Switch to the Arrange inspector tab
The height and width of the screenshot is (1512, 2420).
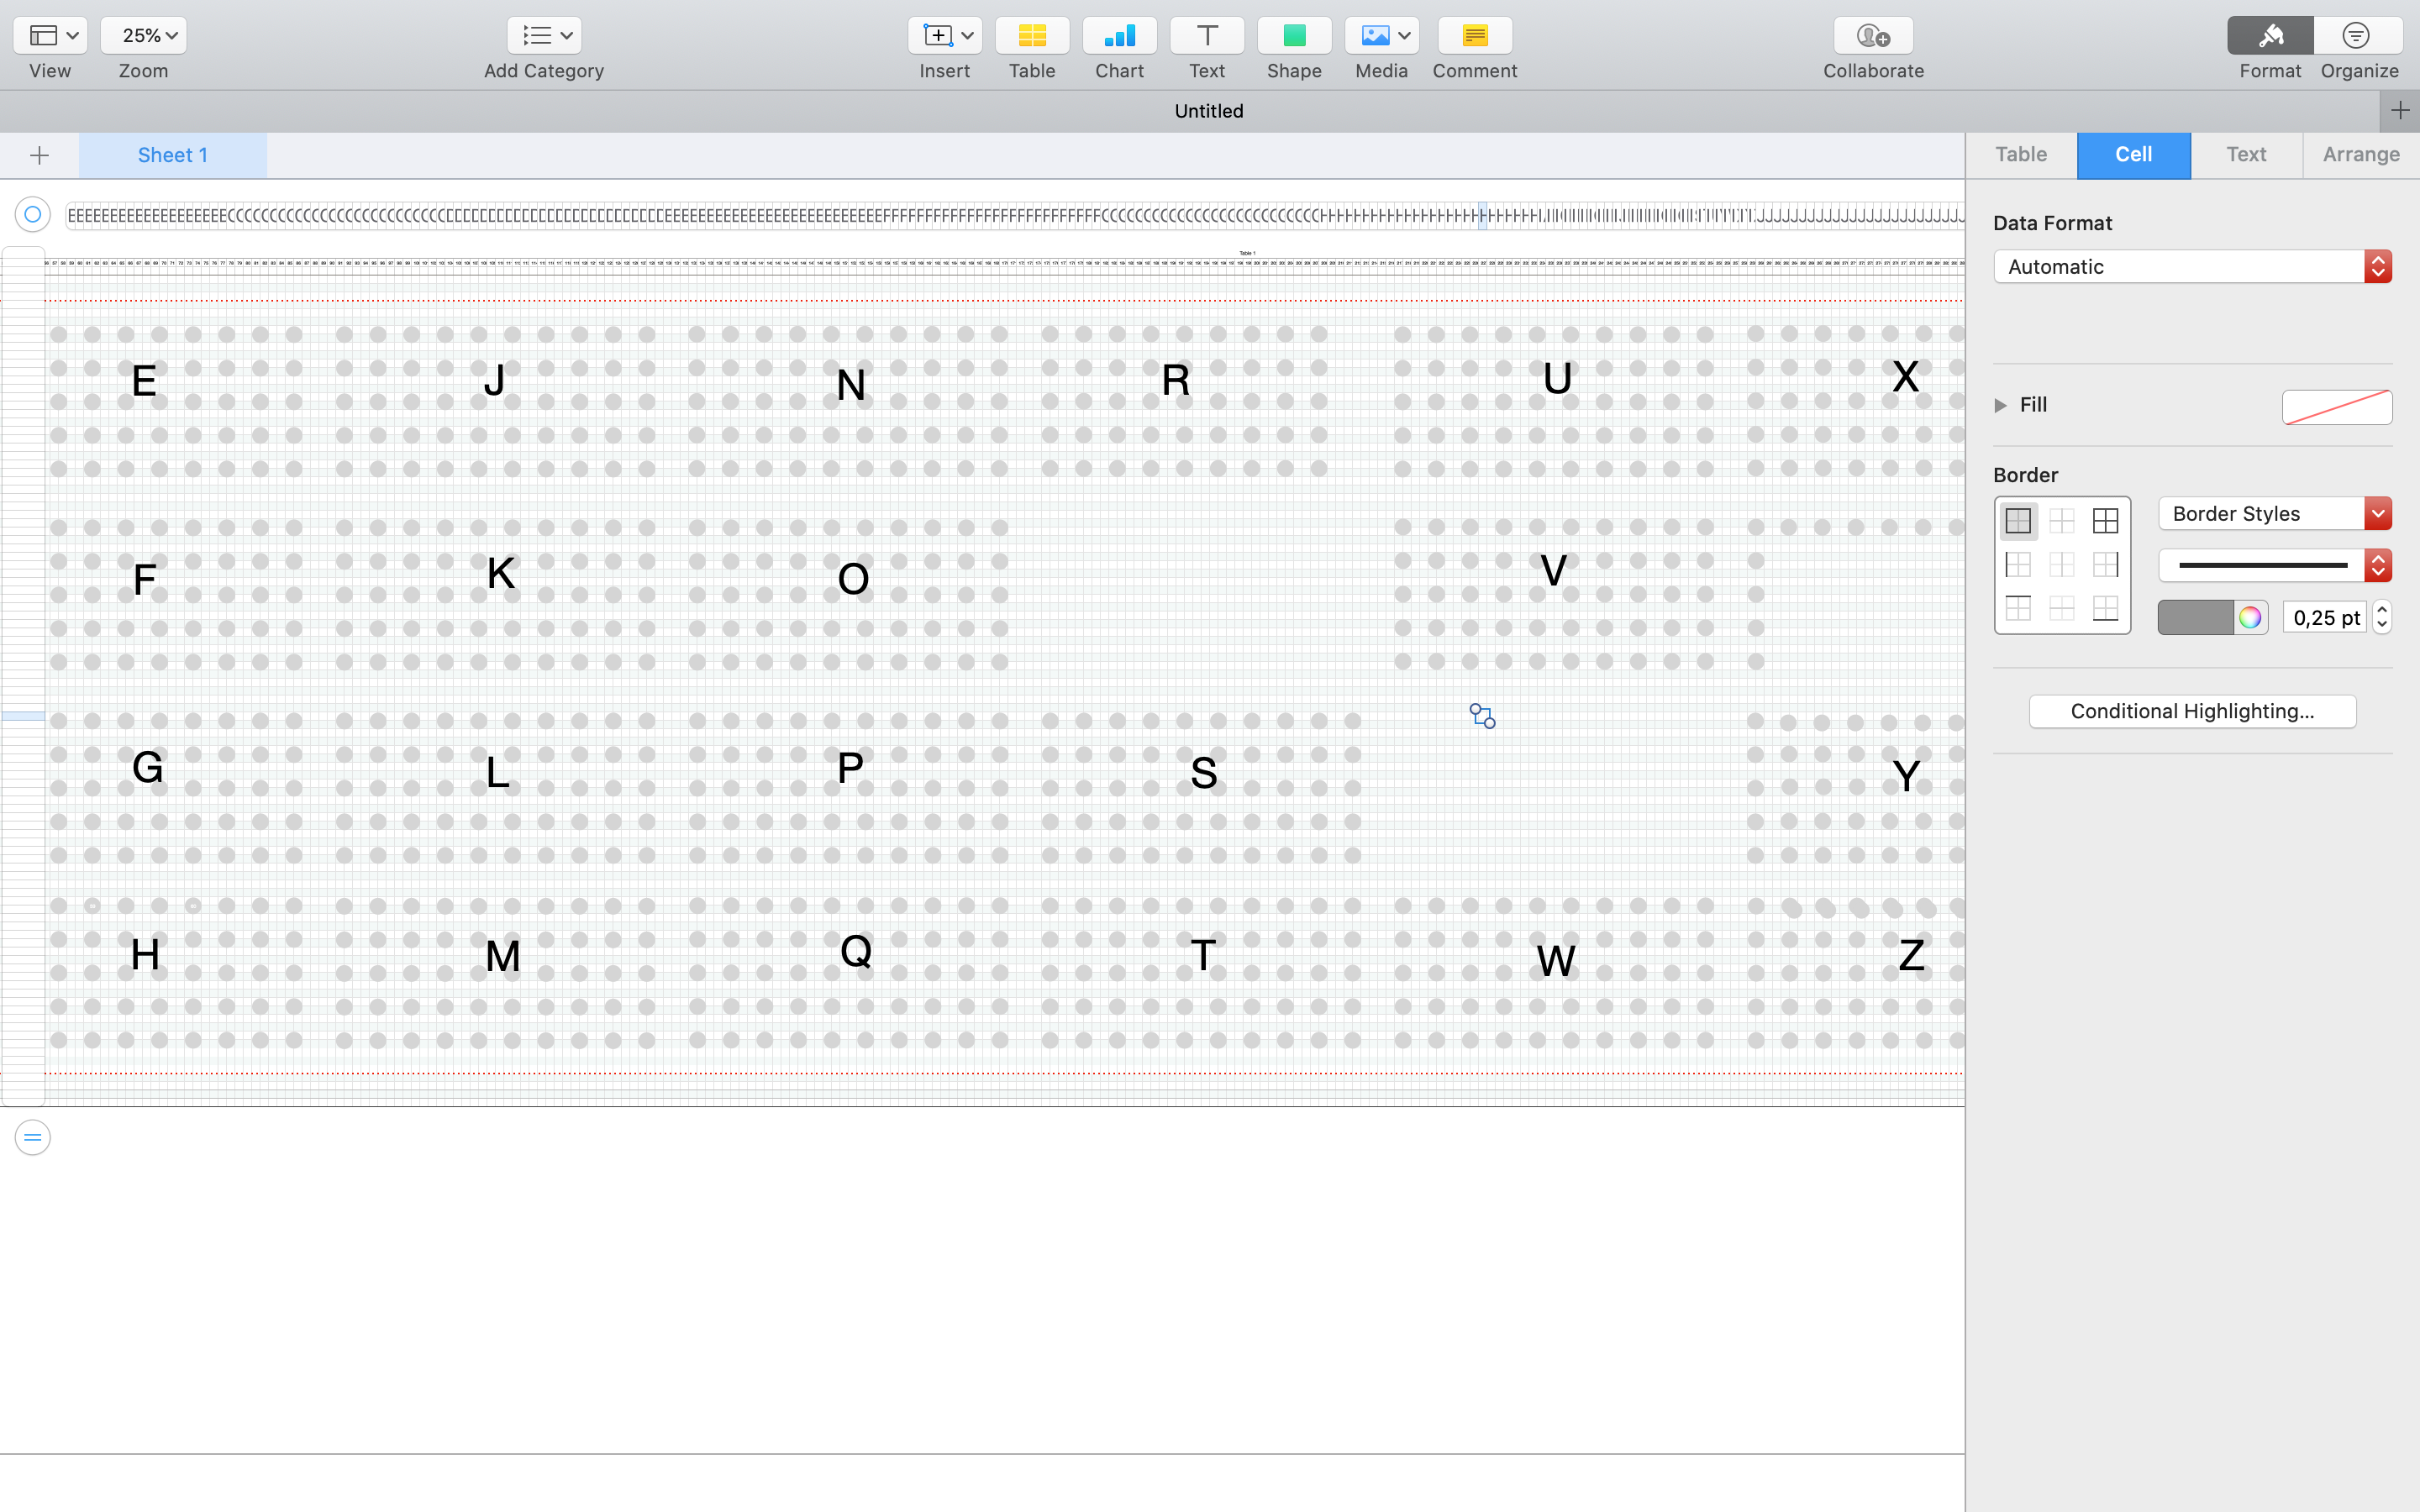(x=2360, y=155)
